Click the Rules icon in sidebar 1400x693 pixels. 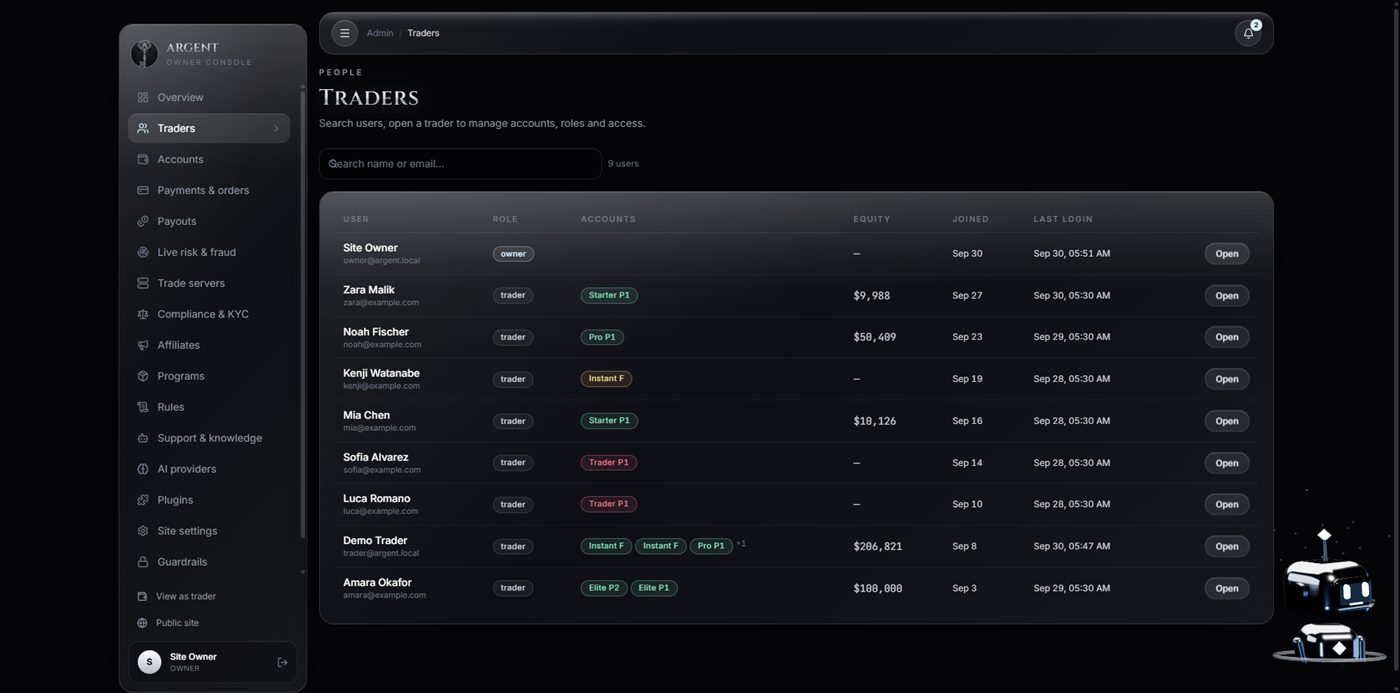click(x=143, y=407)
